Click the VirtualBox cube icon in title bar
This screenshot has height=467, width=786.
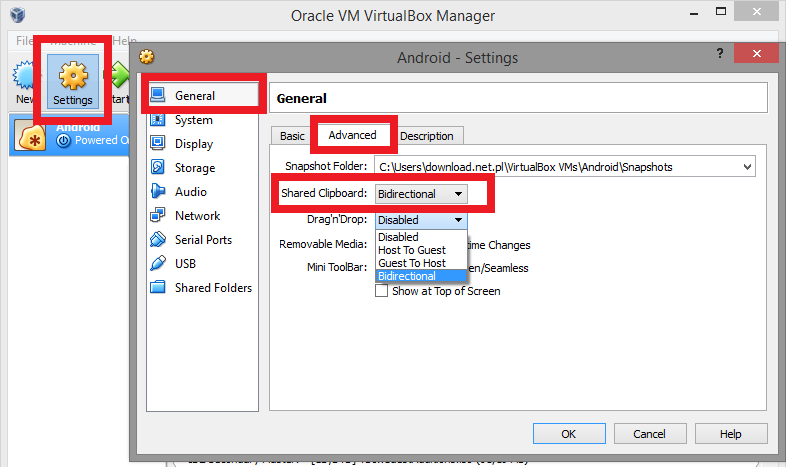18,15
